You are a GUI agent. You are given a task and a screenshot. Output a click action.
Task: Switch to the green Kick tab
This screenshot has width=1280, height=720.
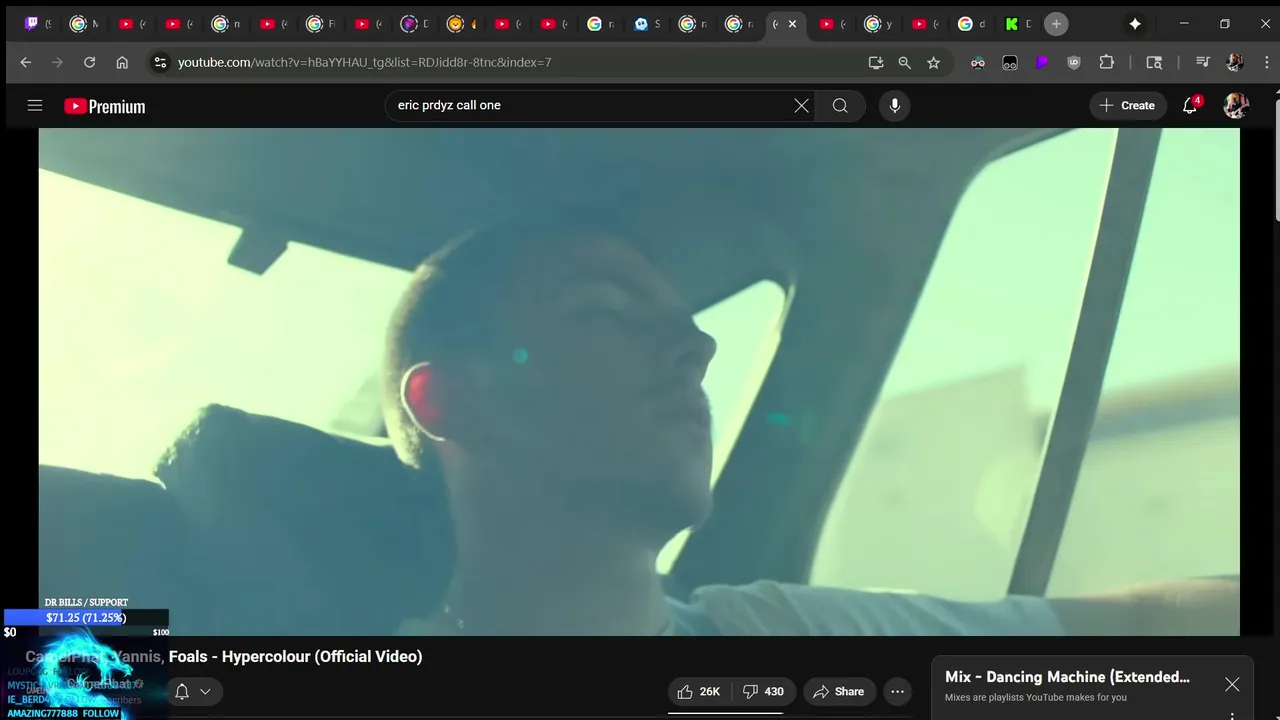(x=1017, y=24)
